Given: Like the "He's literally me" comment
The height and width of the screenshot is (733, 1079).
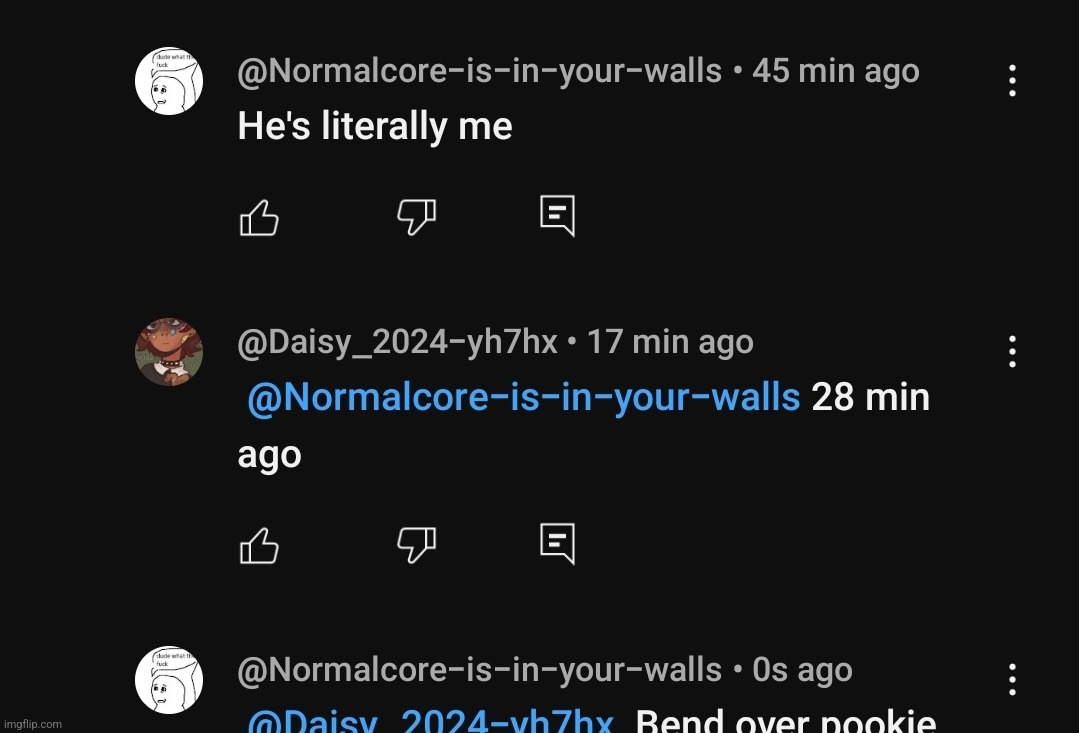Looking at the screenshot, I should tap(259, 217).
